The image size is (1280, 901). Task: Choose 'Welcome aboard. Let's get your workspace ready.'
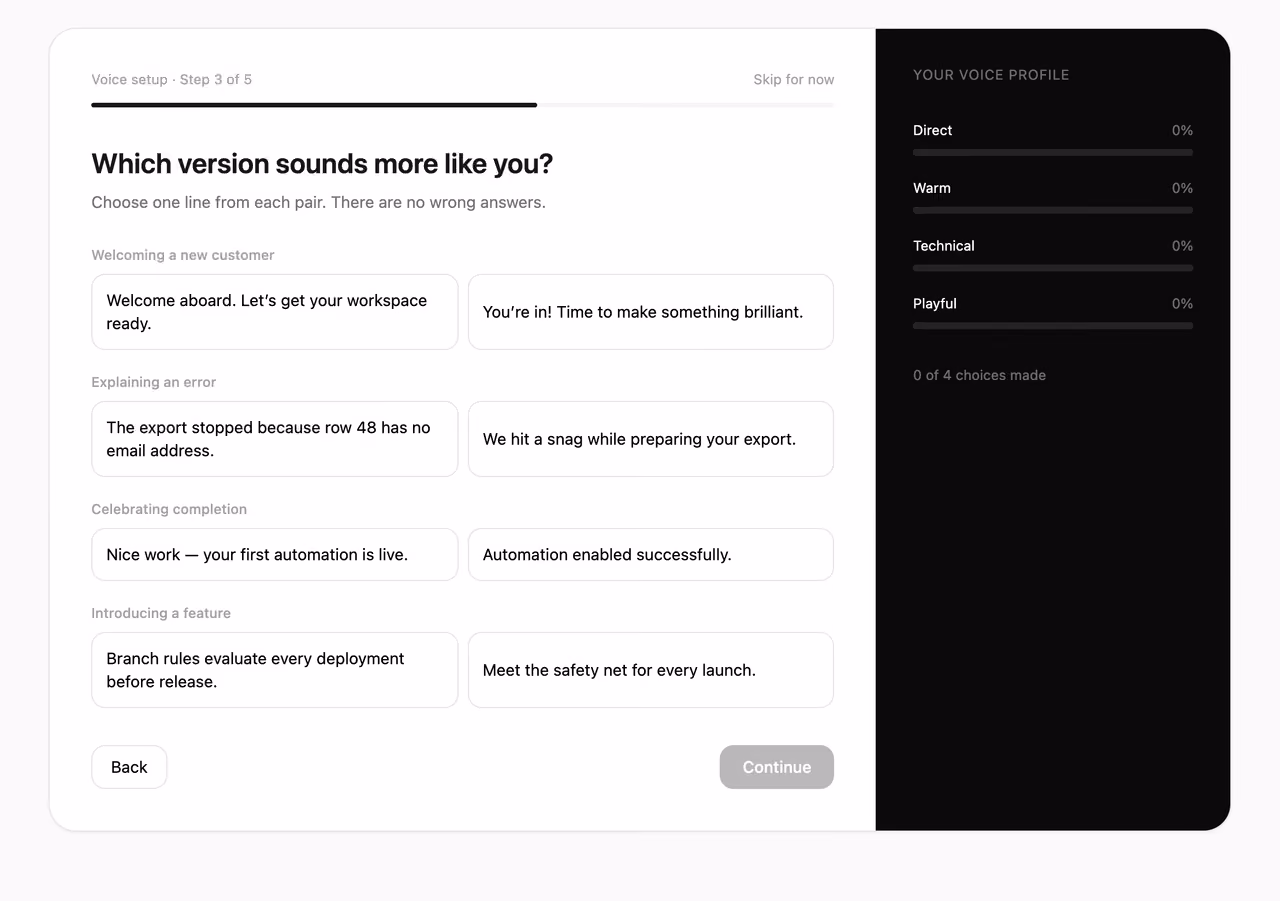pyautogui.click(x=275, y=312)
